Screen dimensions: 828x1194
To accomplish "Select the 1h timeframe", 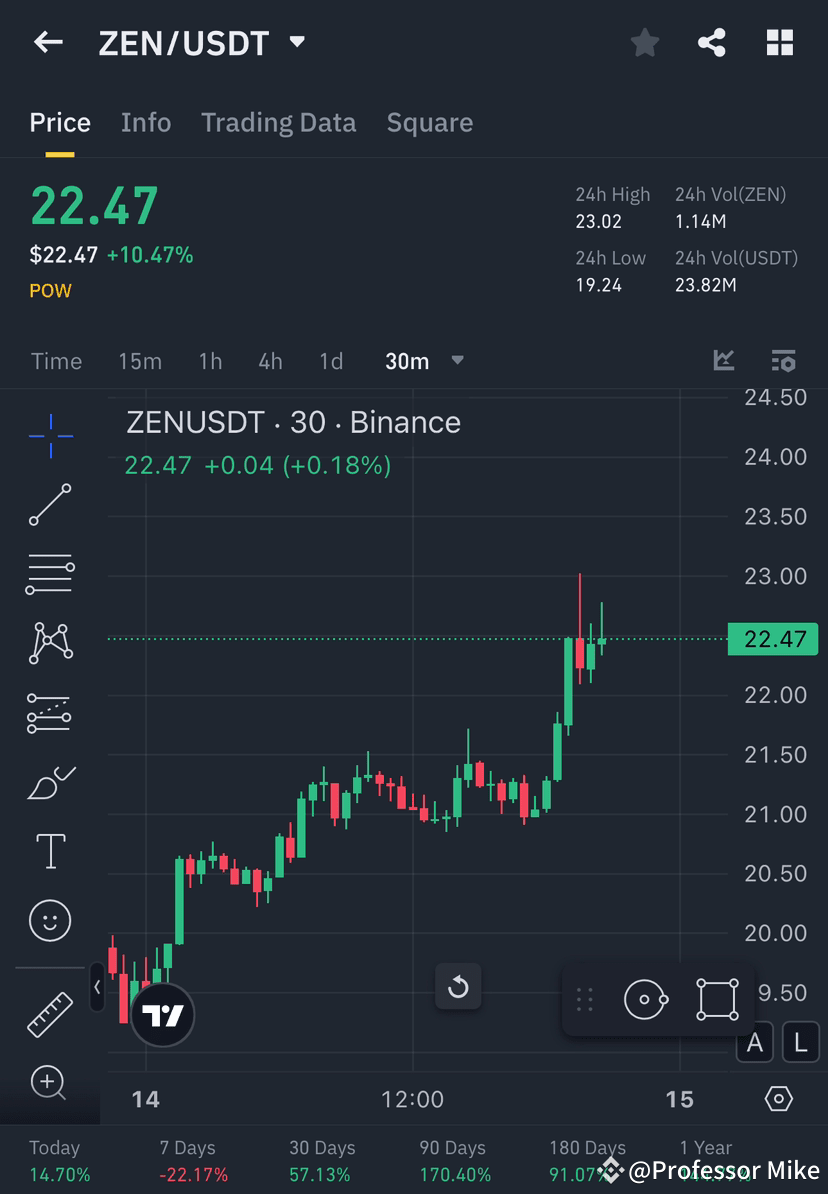I will [x=210, y=361].
